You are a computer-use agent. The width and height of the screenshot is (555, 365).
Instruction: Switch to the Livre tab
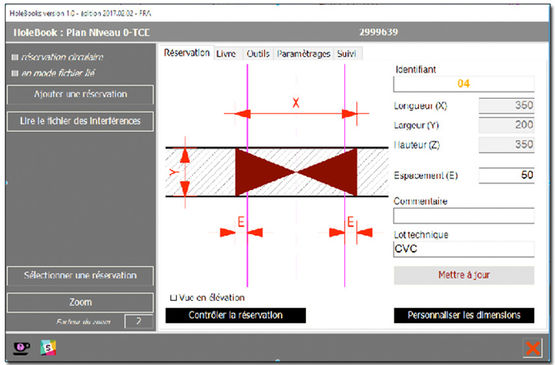[226, 53]
